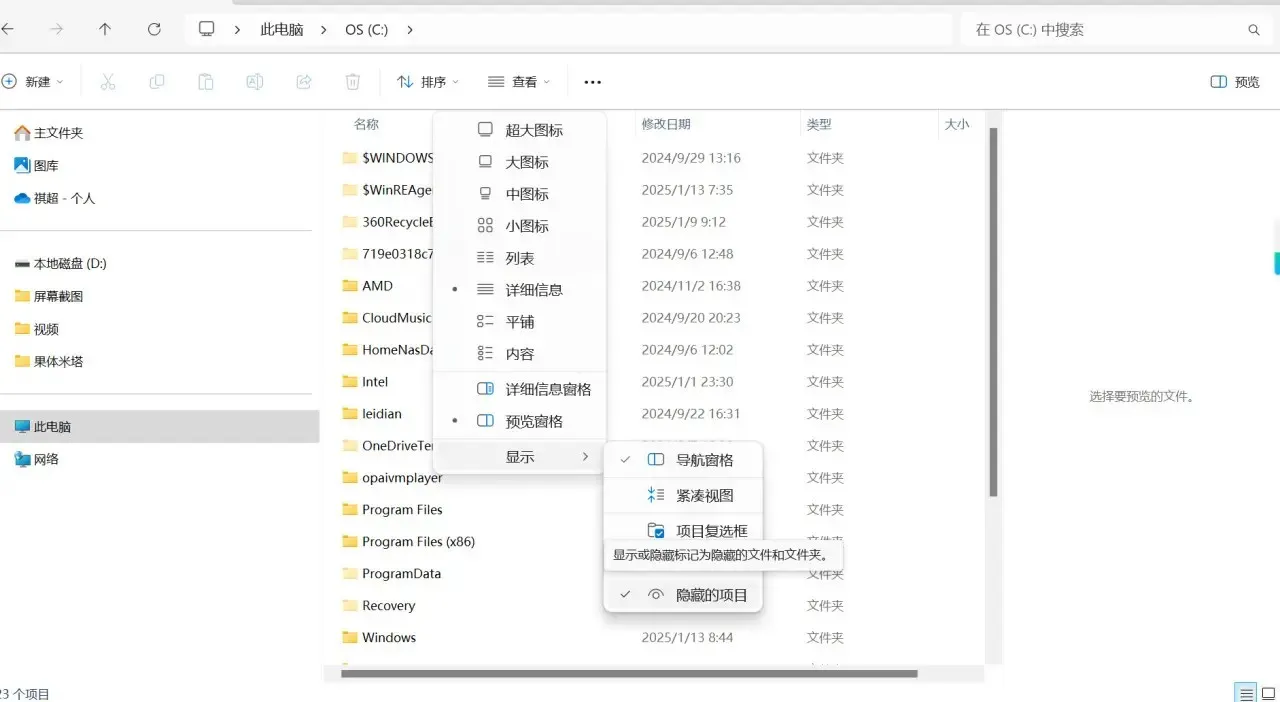Click the horizontal scrollbar of file list

point(628,674)
